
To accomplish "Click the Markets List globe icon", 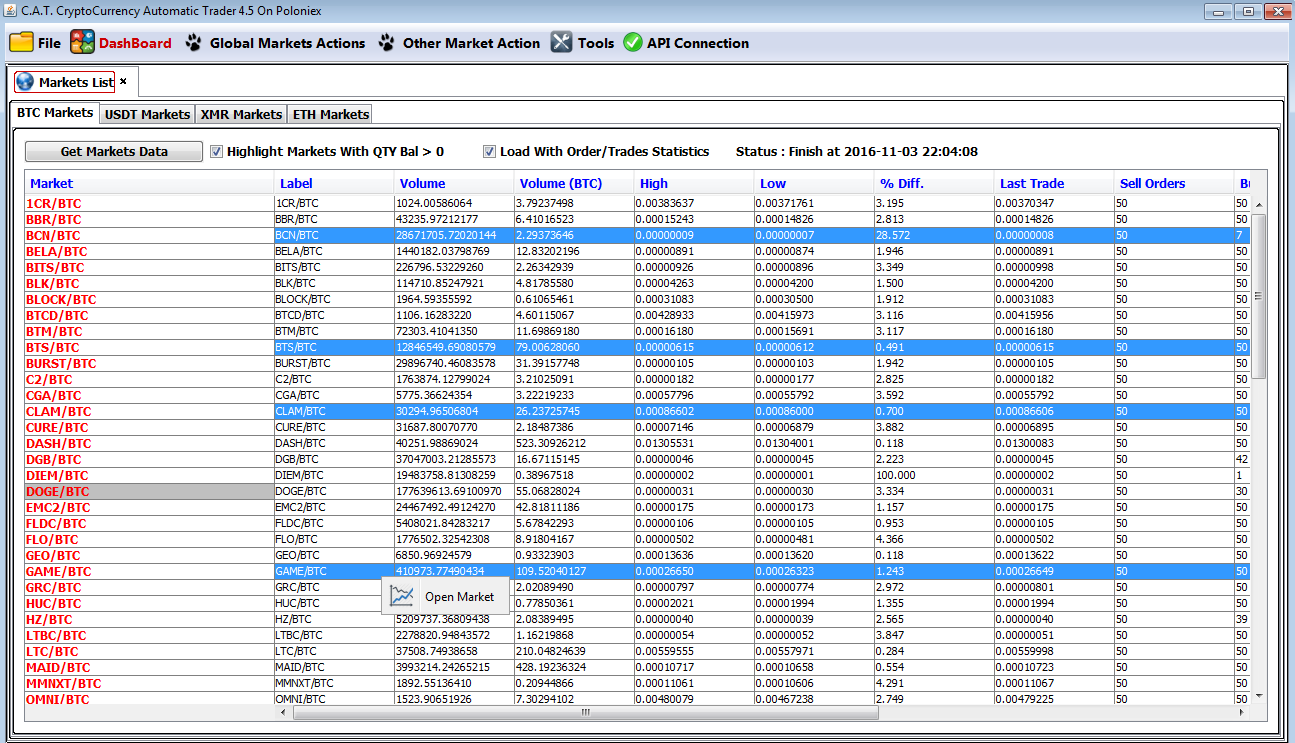I will pyautogui.click(x=25, y=82).
